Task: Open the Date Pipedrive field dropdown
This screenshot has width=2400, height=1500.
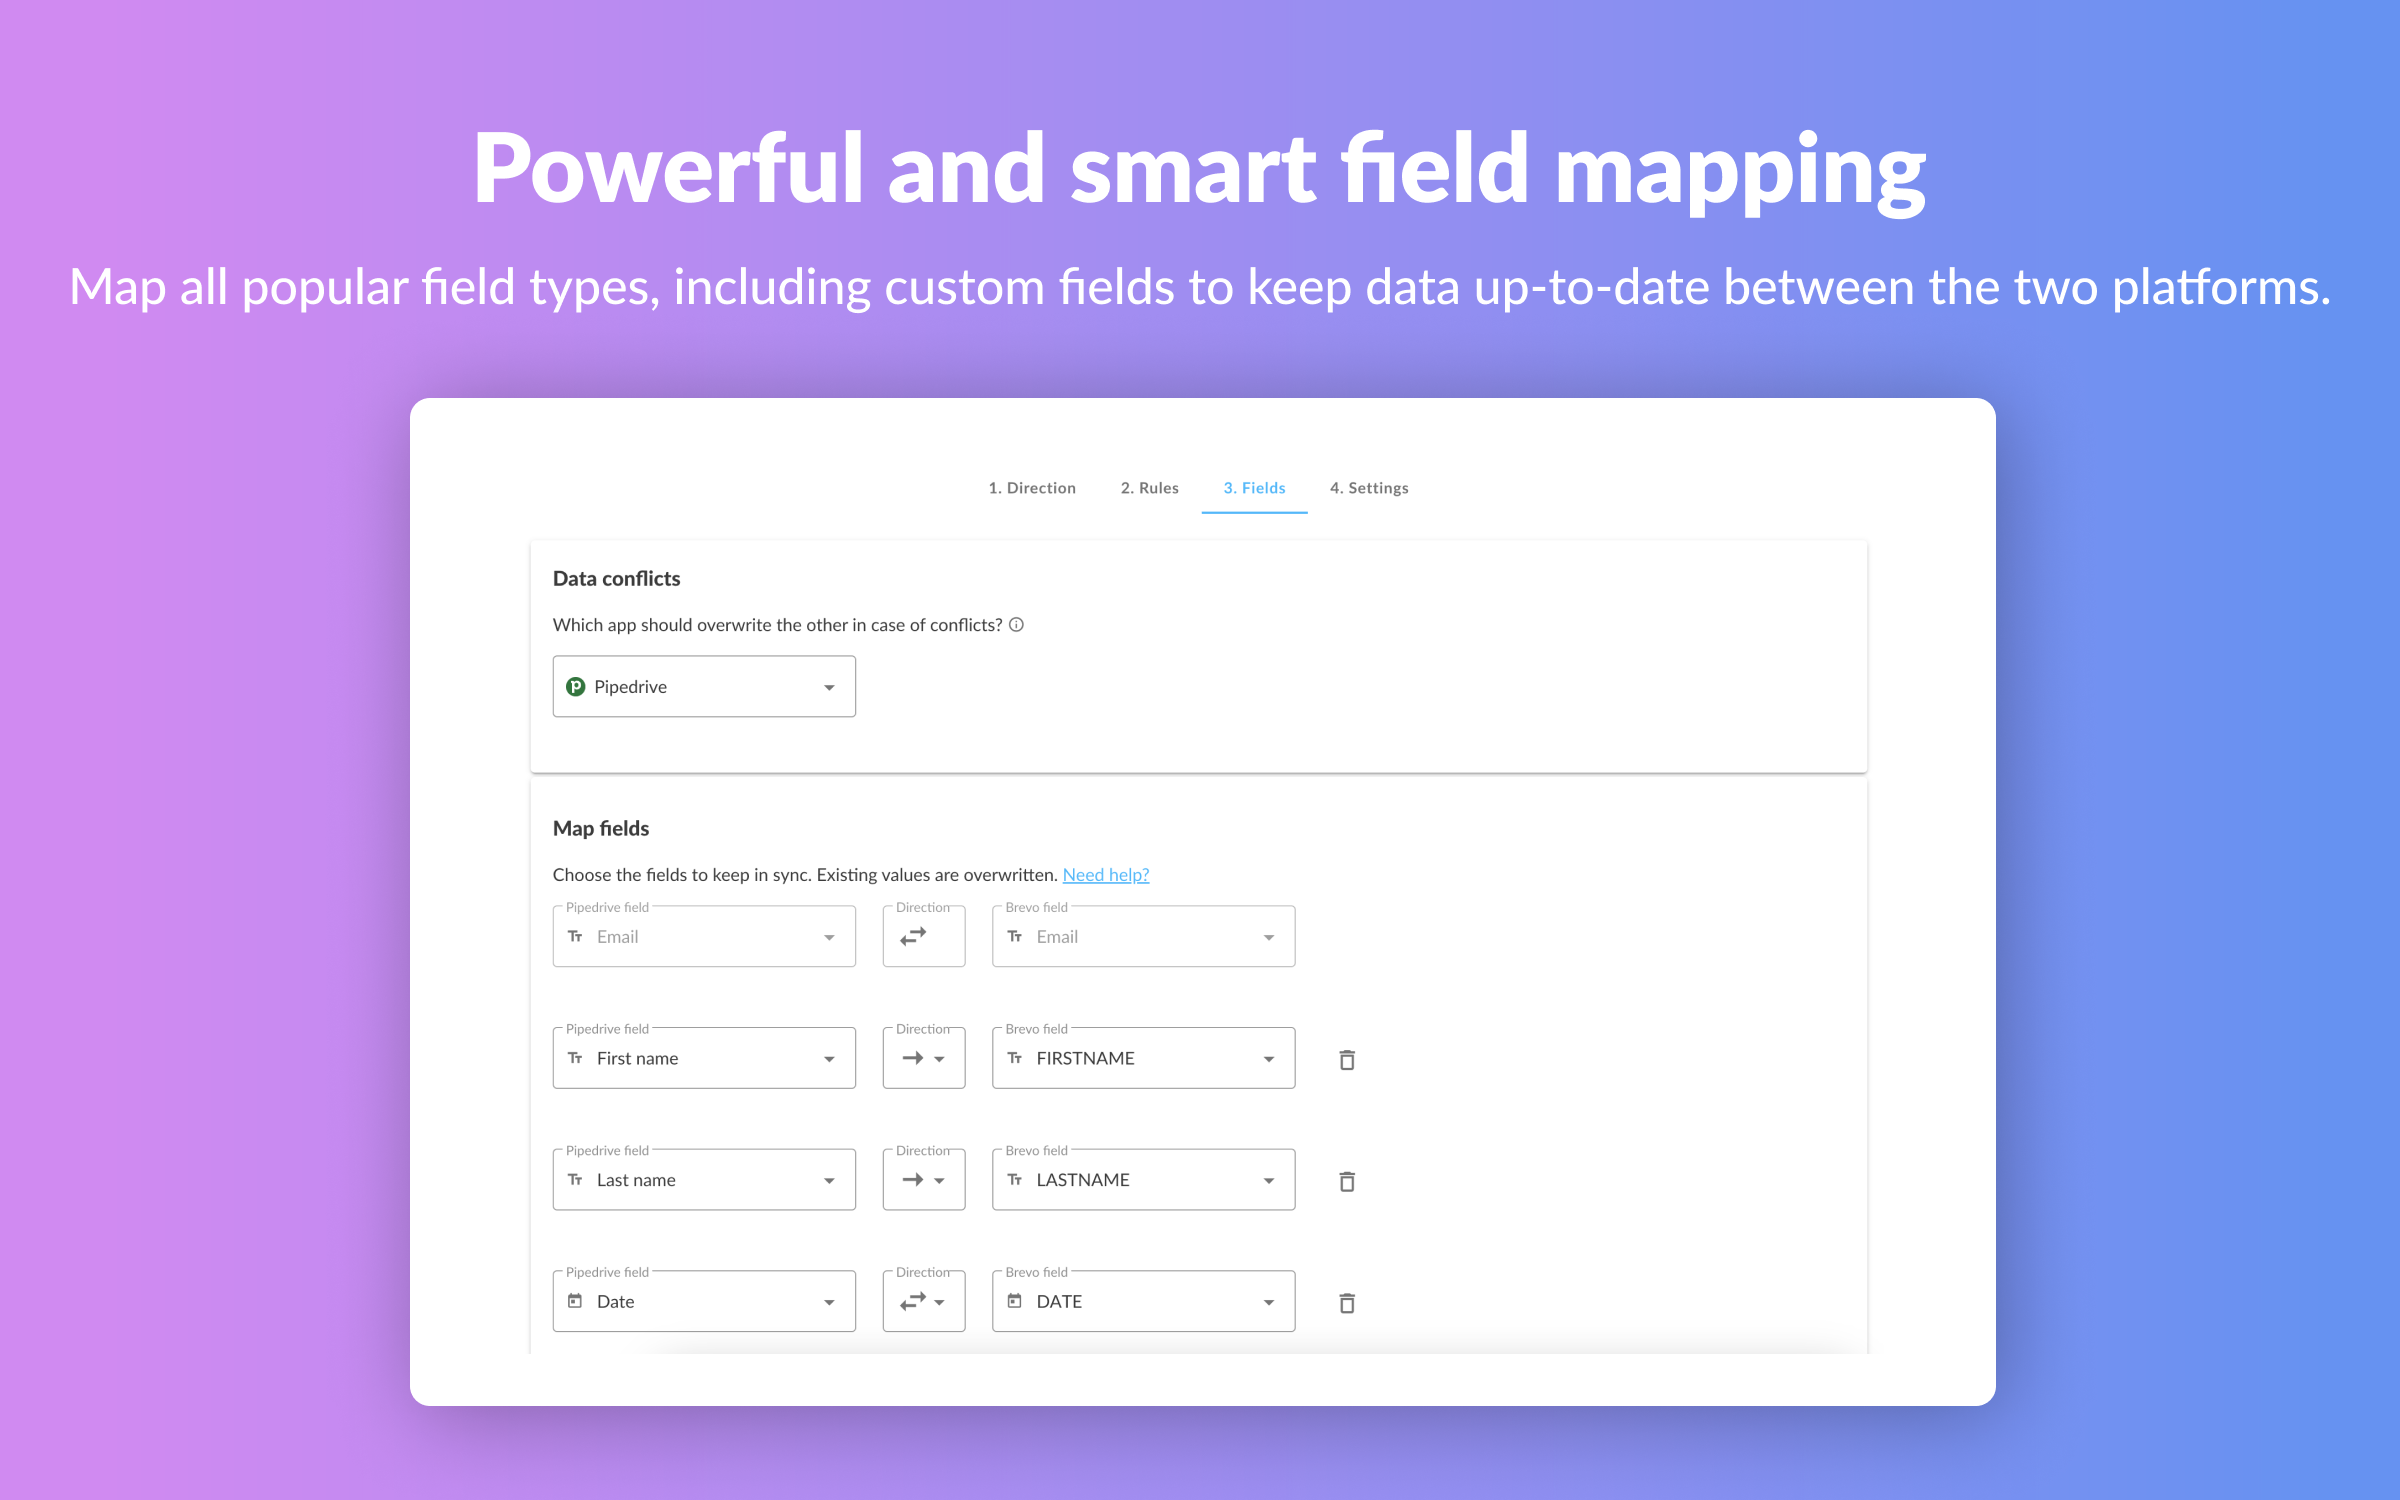Action: (704, 1301)
